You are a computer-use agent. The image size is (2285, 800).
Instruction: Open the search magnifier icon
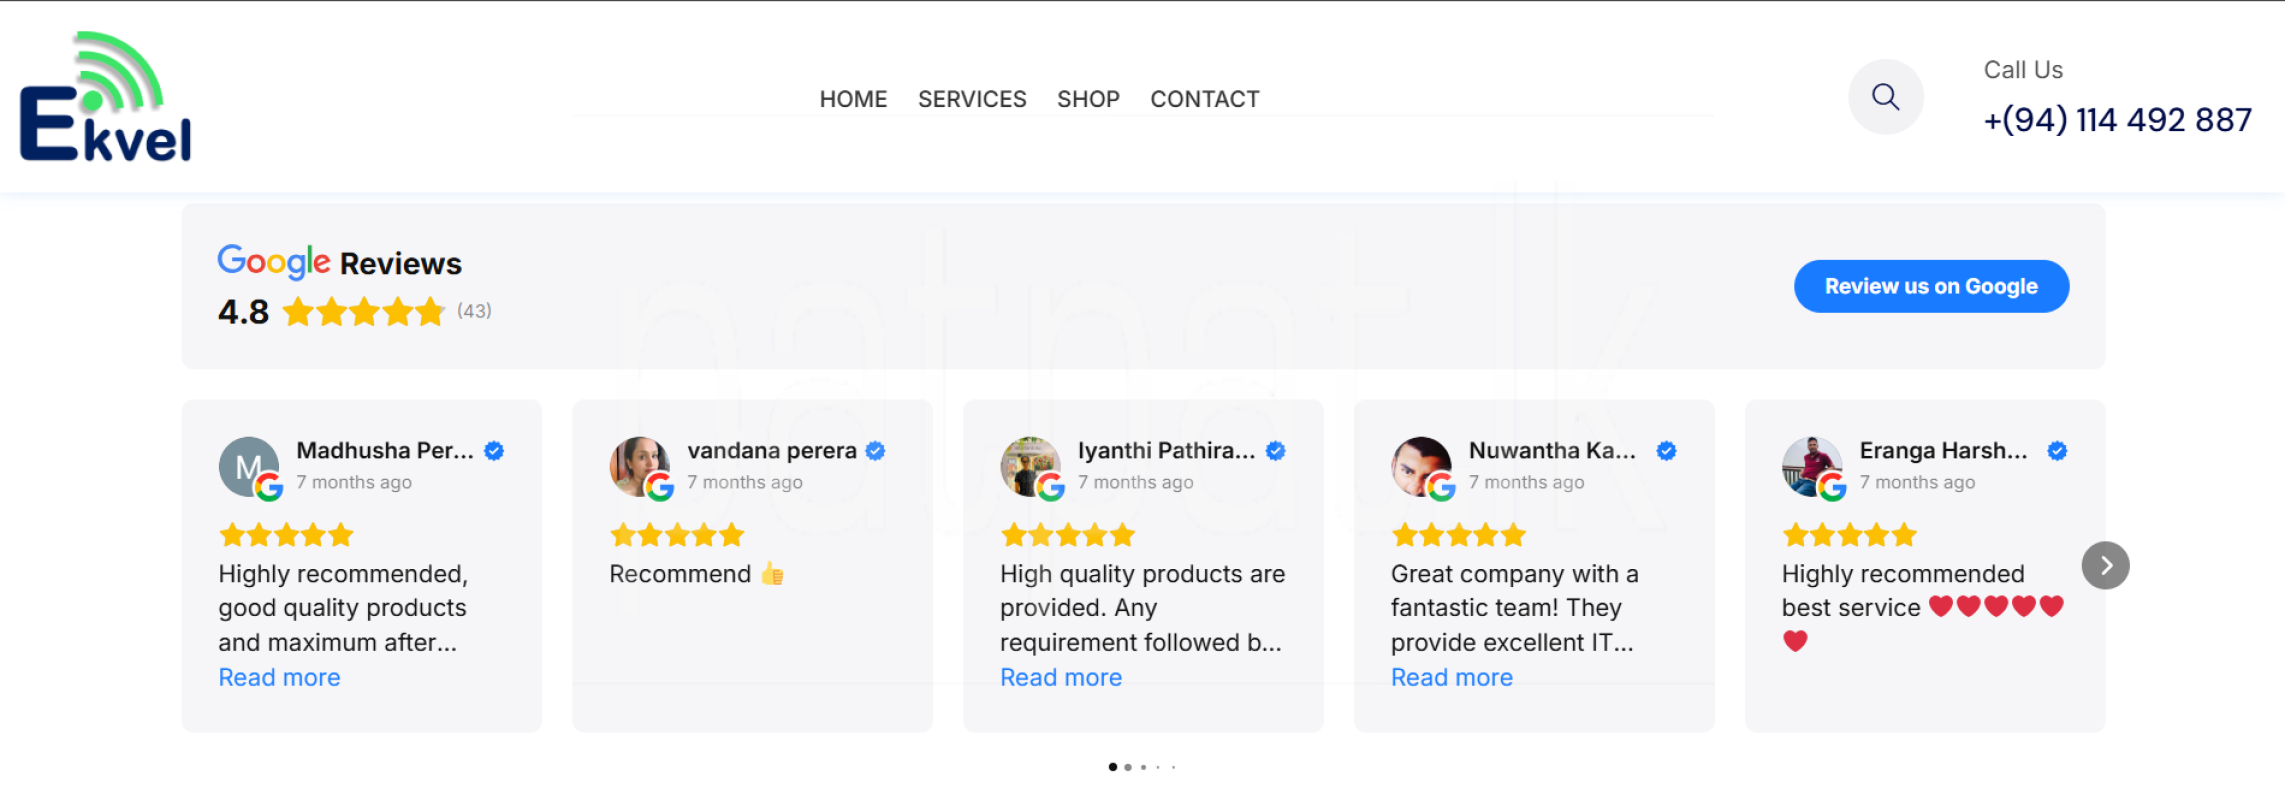click(x=1885, y=97)
